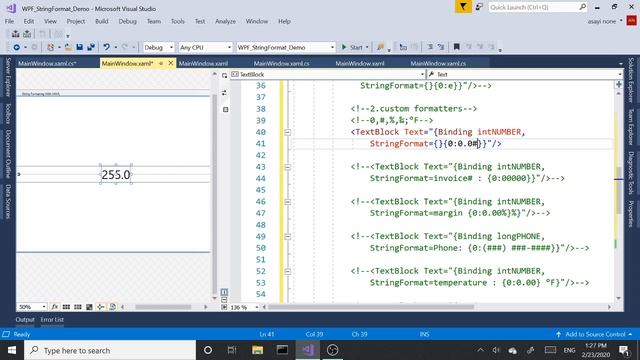
Task: Open the Text member dropdown
Action: pos(525,74)
